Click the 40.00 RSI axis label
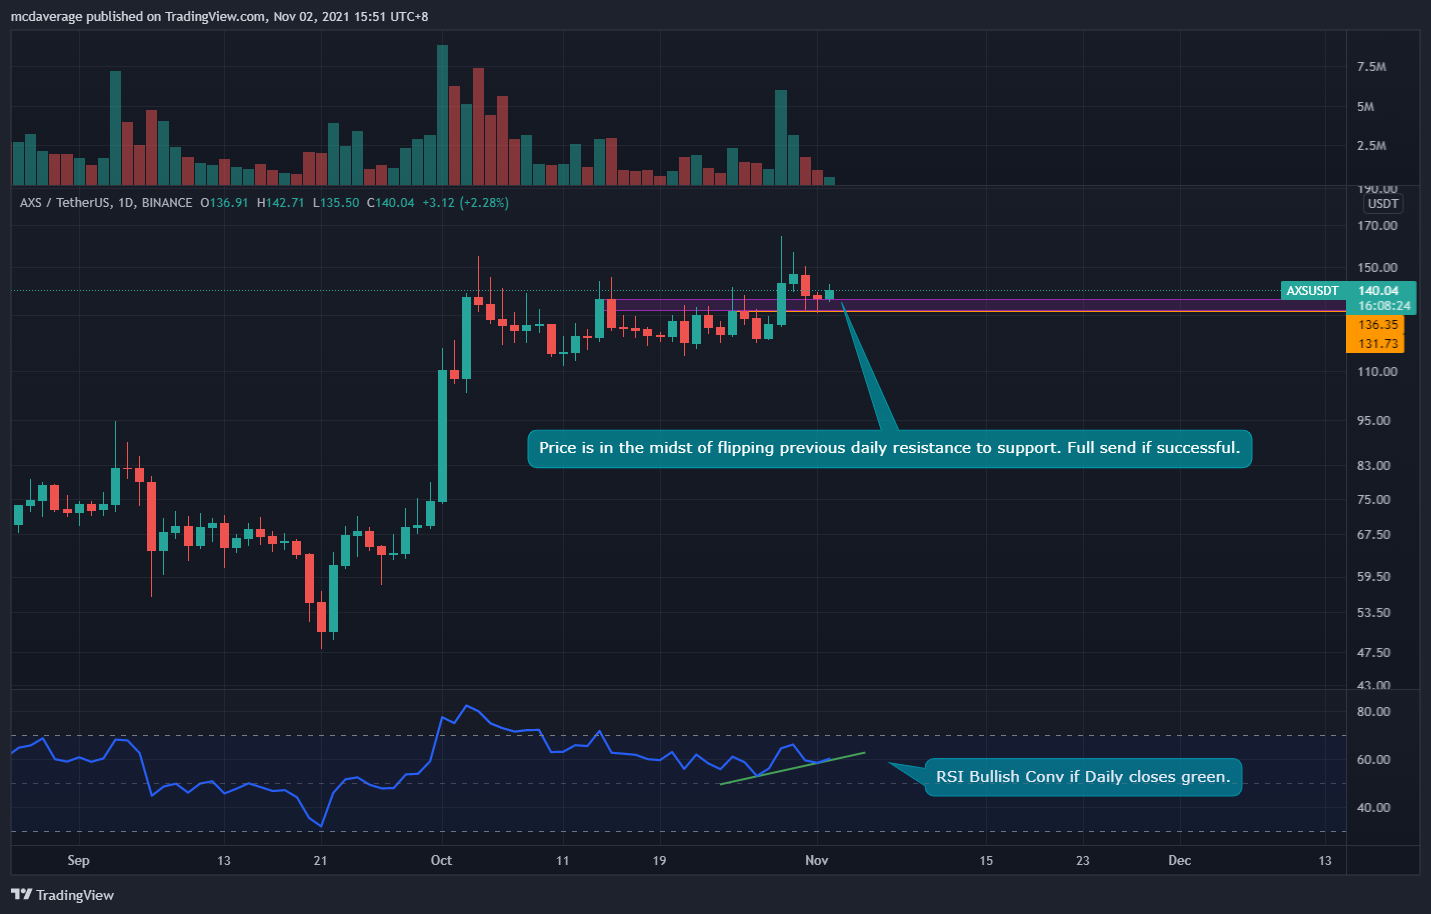The image size is (1431, 914). point(1373,808)
